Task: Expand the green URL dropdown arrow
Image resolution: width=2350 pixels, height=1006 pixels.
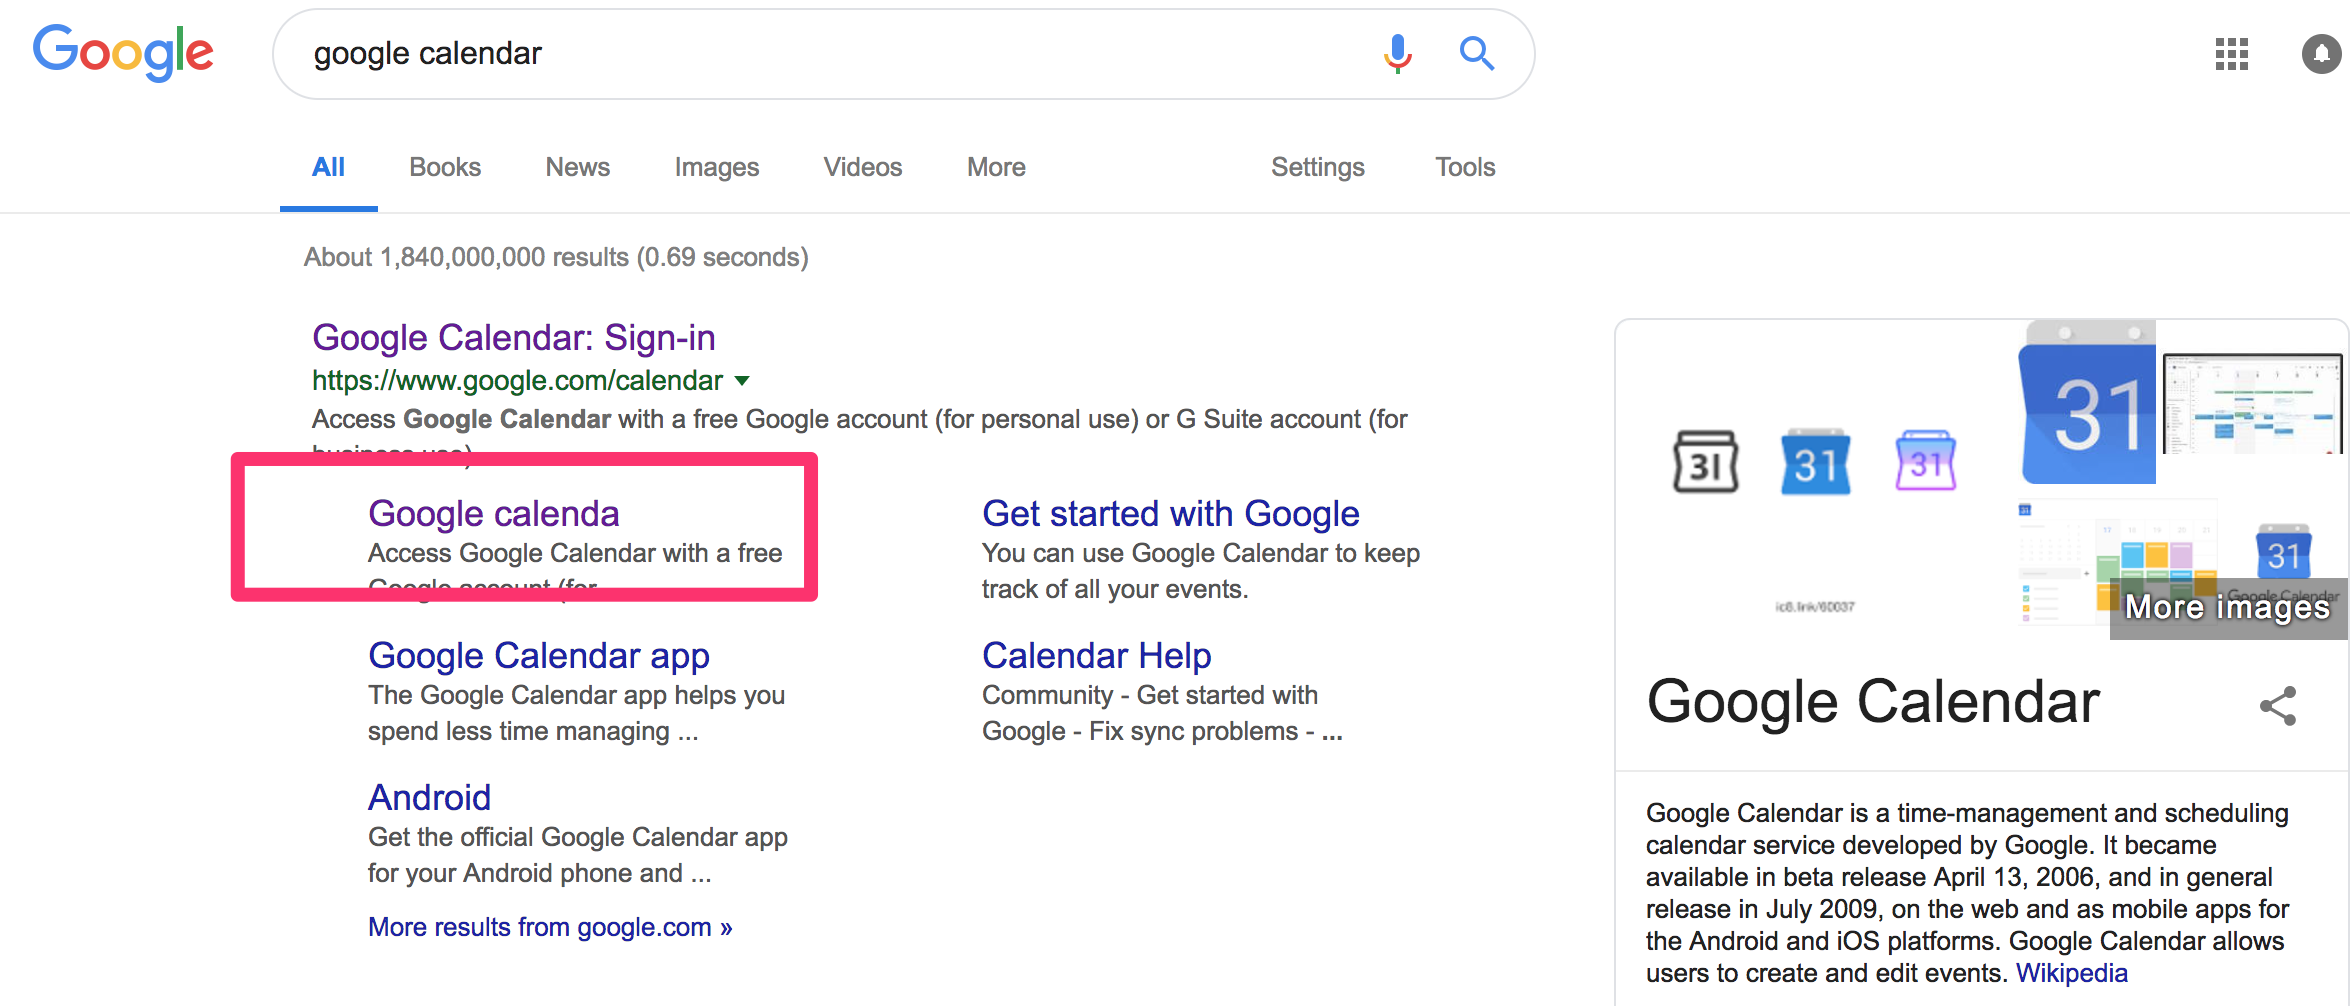Action: click(742, 381)
